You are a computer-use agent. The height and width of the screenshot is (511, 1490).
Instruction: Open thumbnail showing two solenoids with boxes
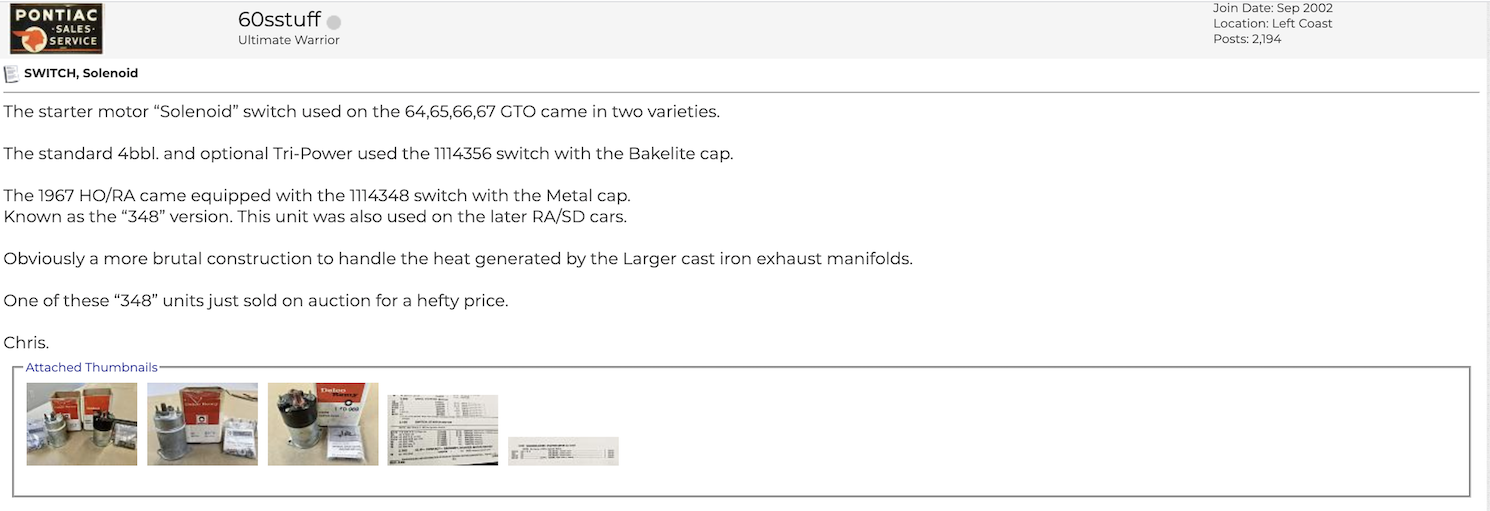82,424
